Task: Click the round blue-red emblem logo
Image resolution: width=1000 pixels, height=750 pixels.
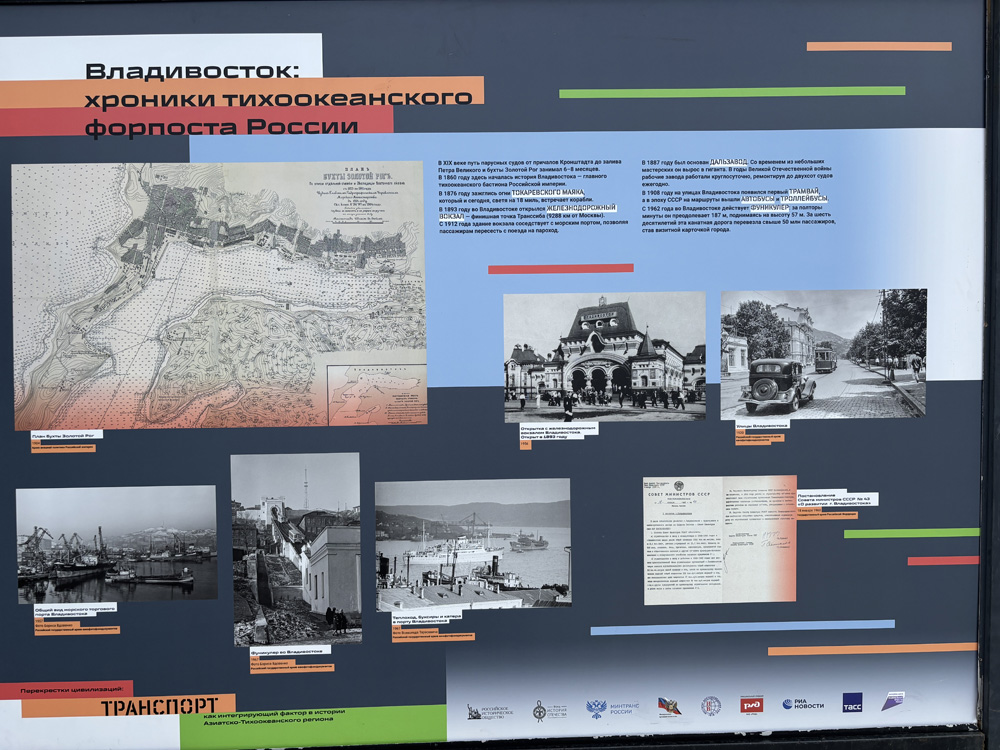Action: tap(711, 705)
